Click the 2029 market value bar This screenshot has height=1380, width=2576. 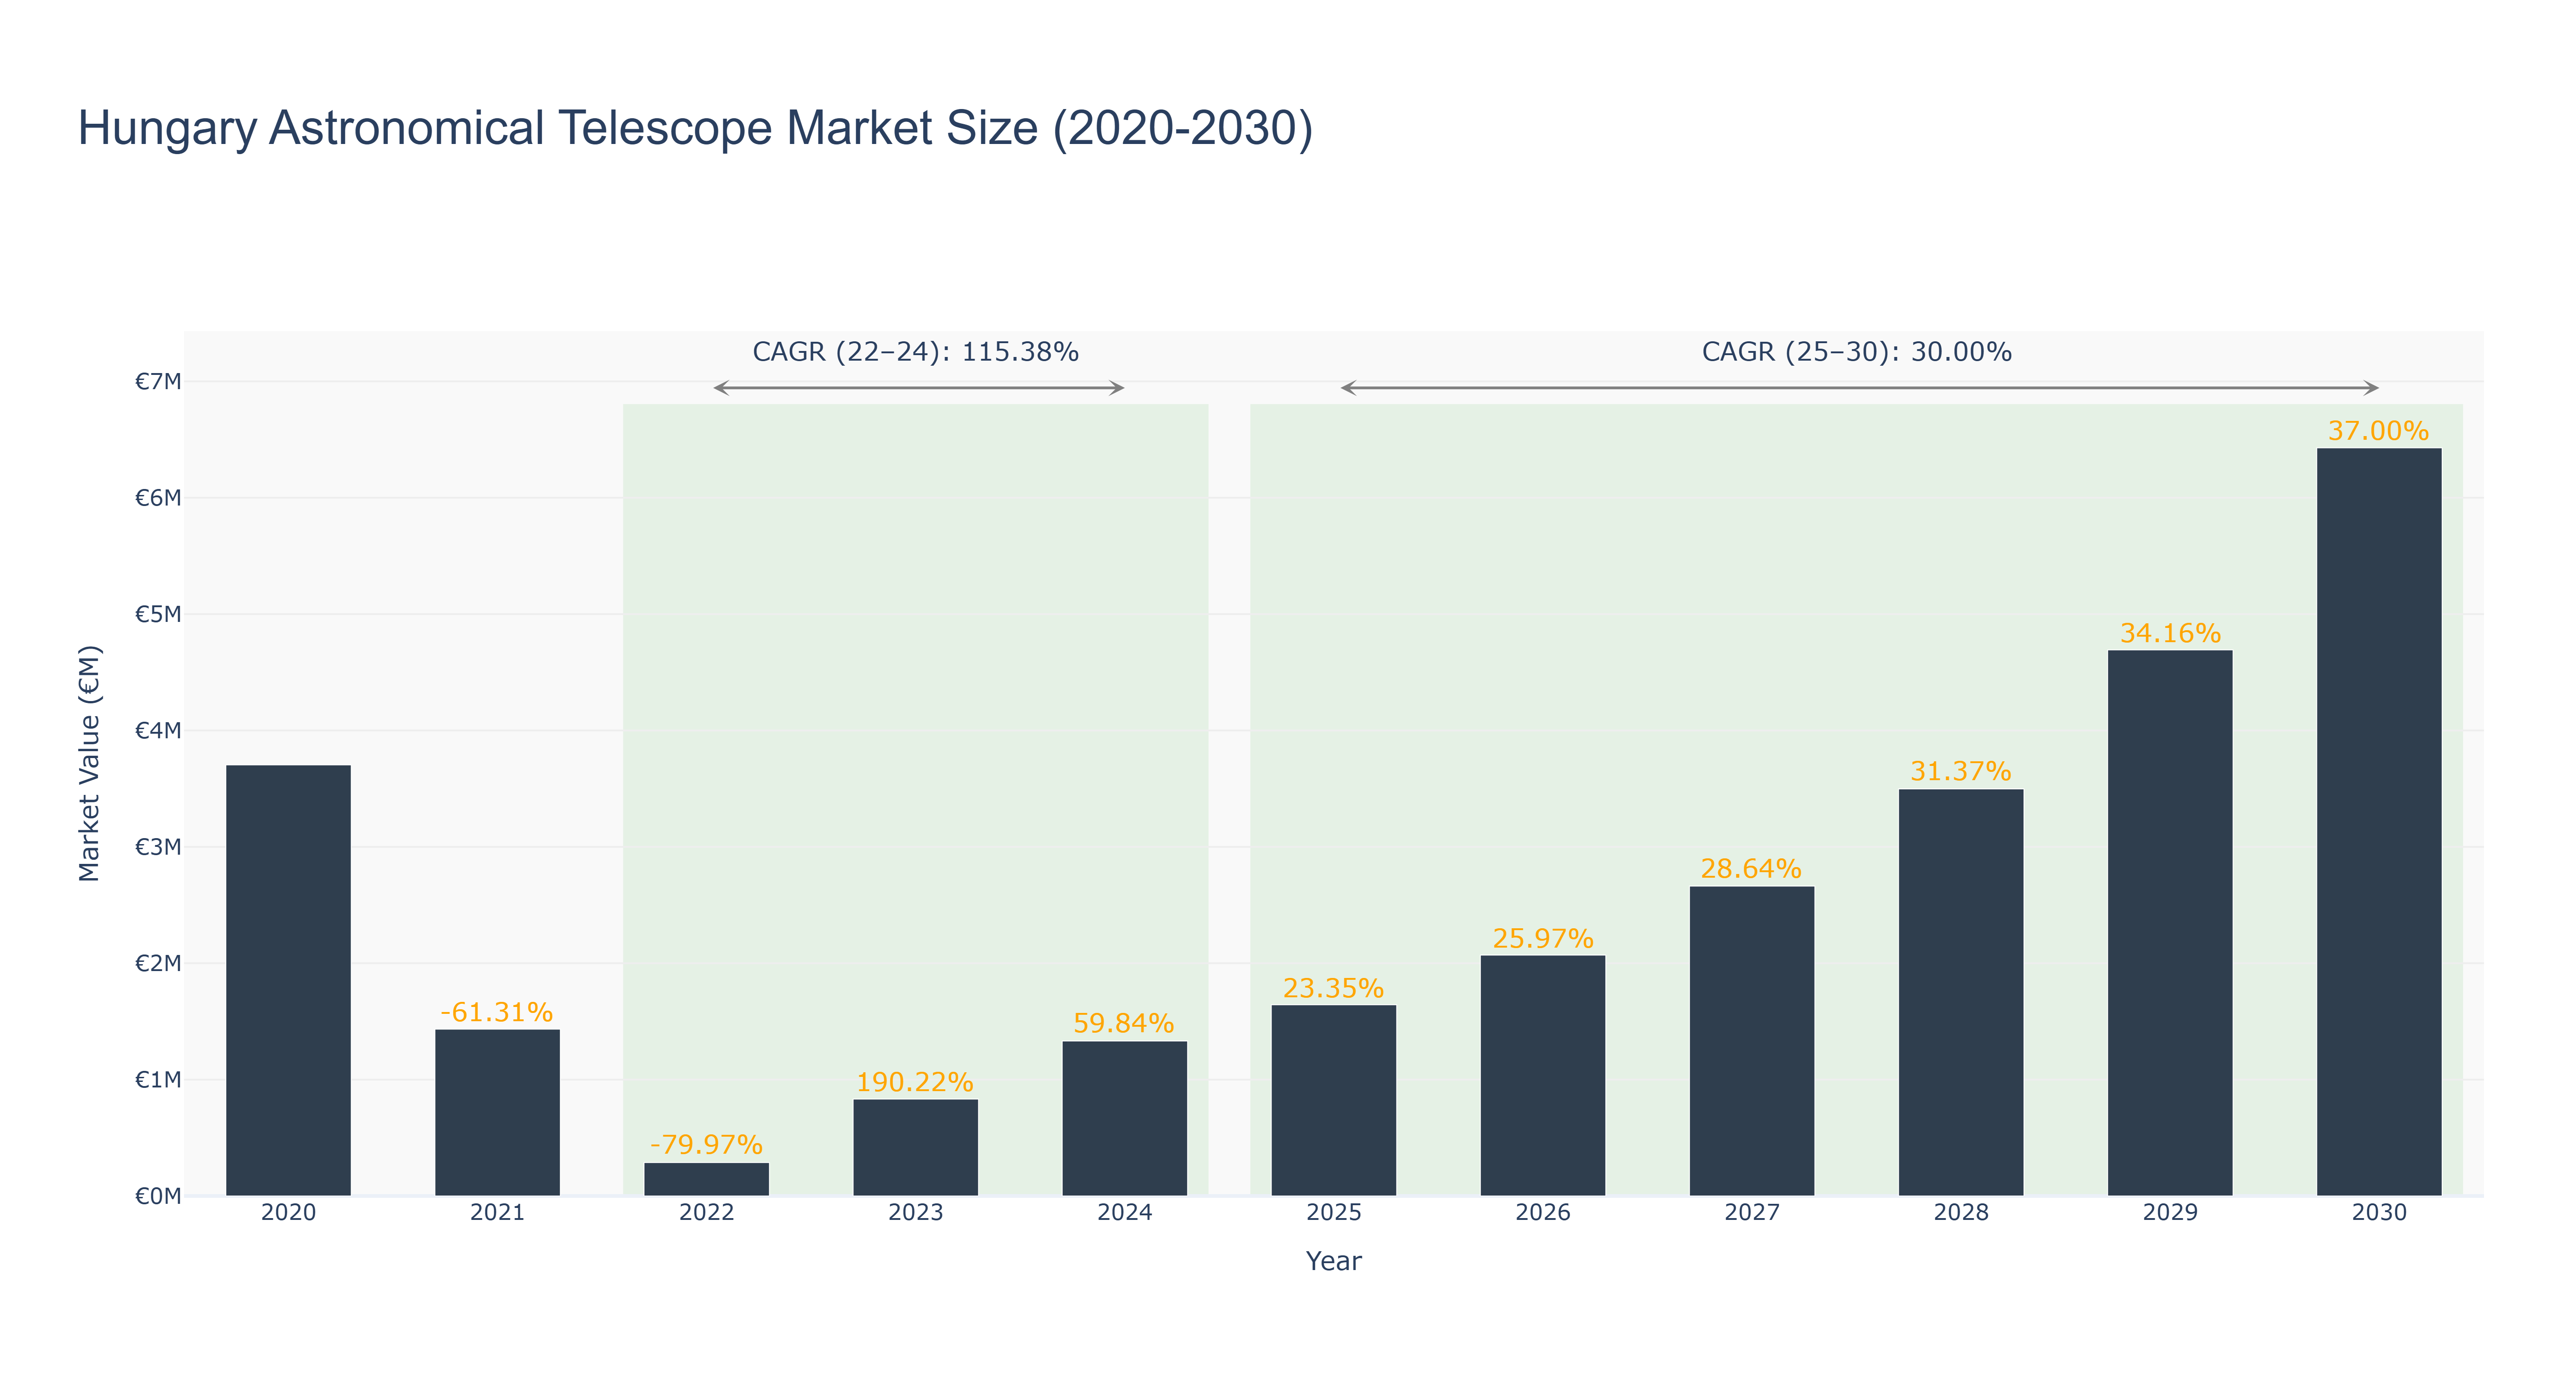point(2169,923)
